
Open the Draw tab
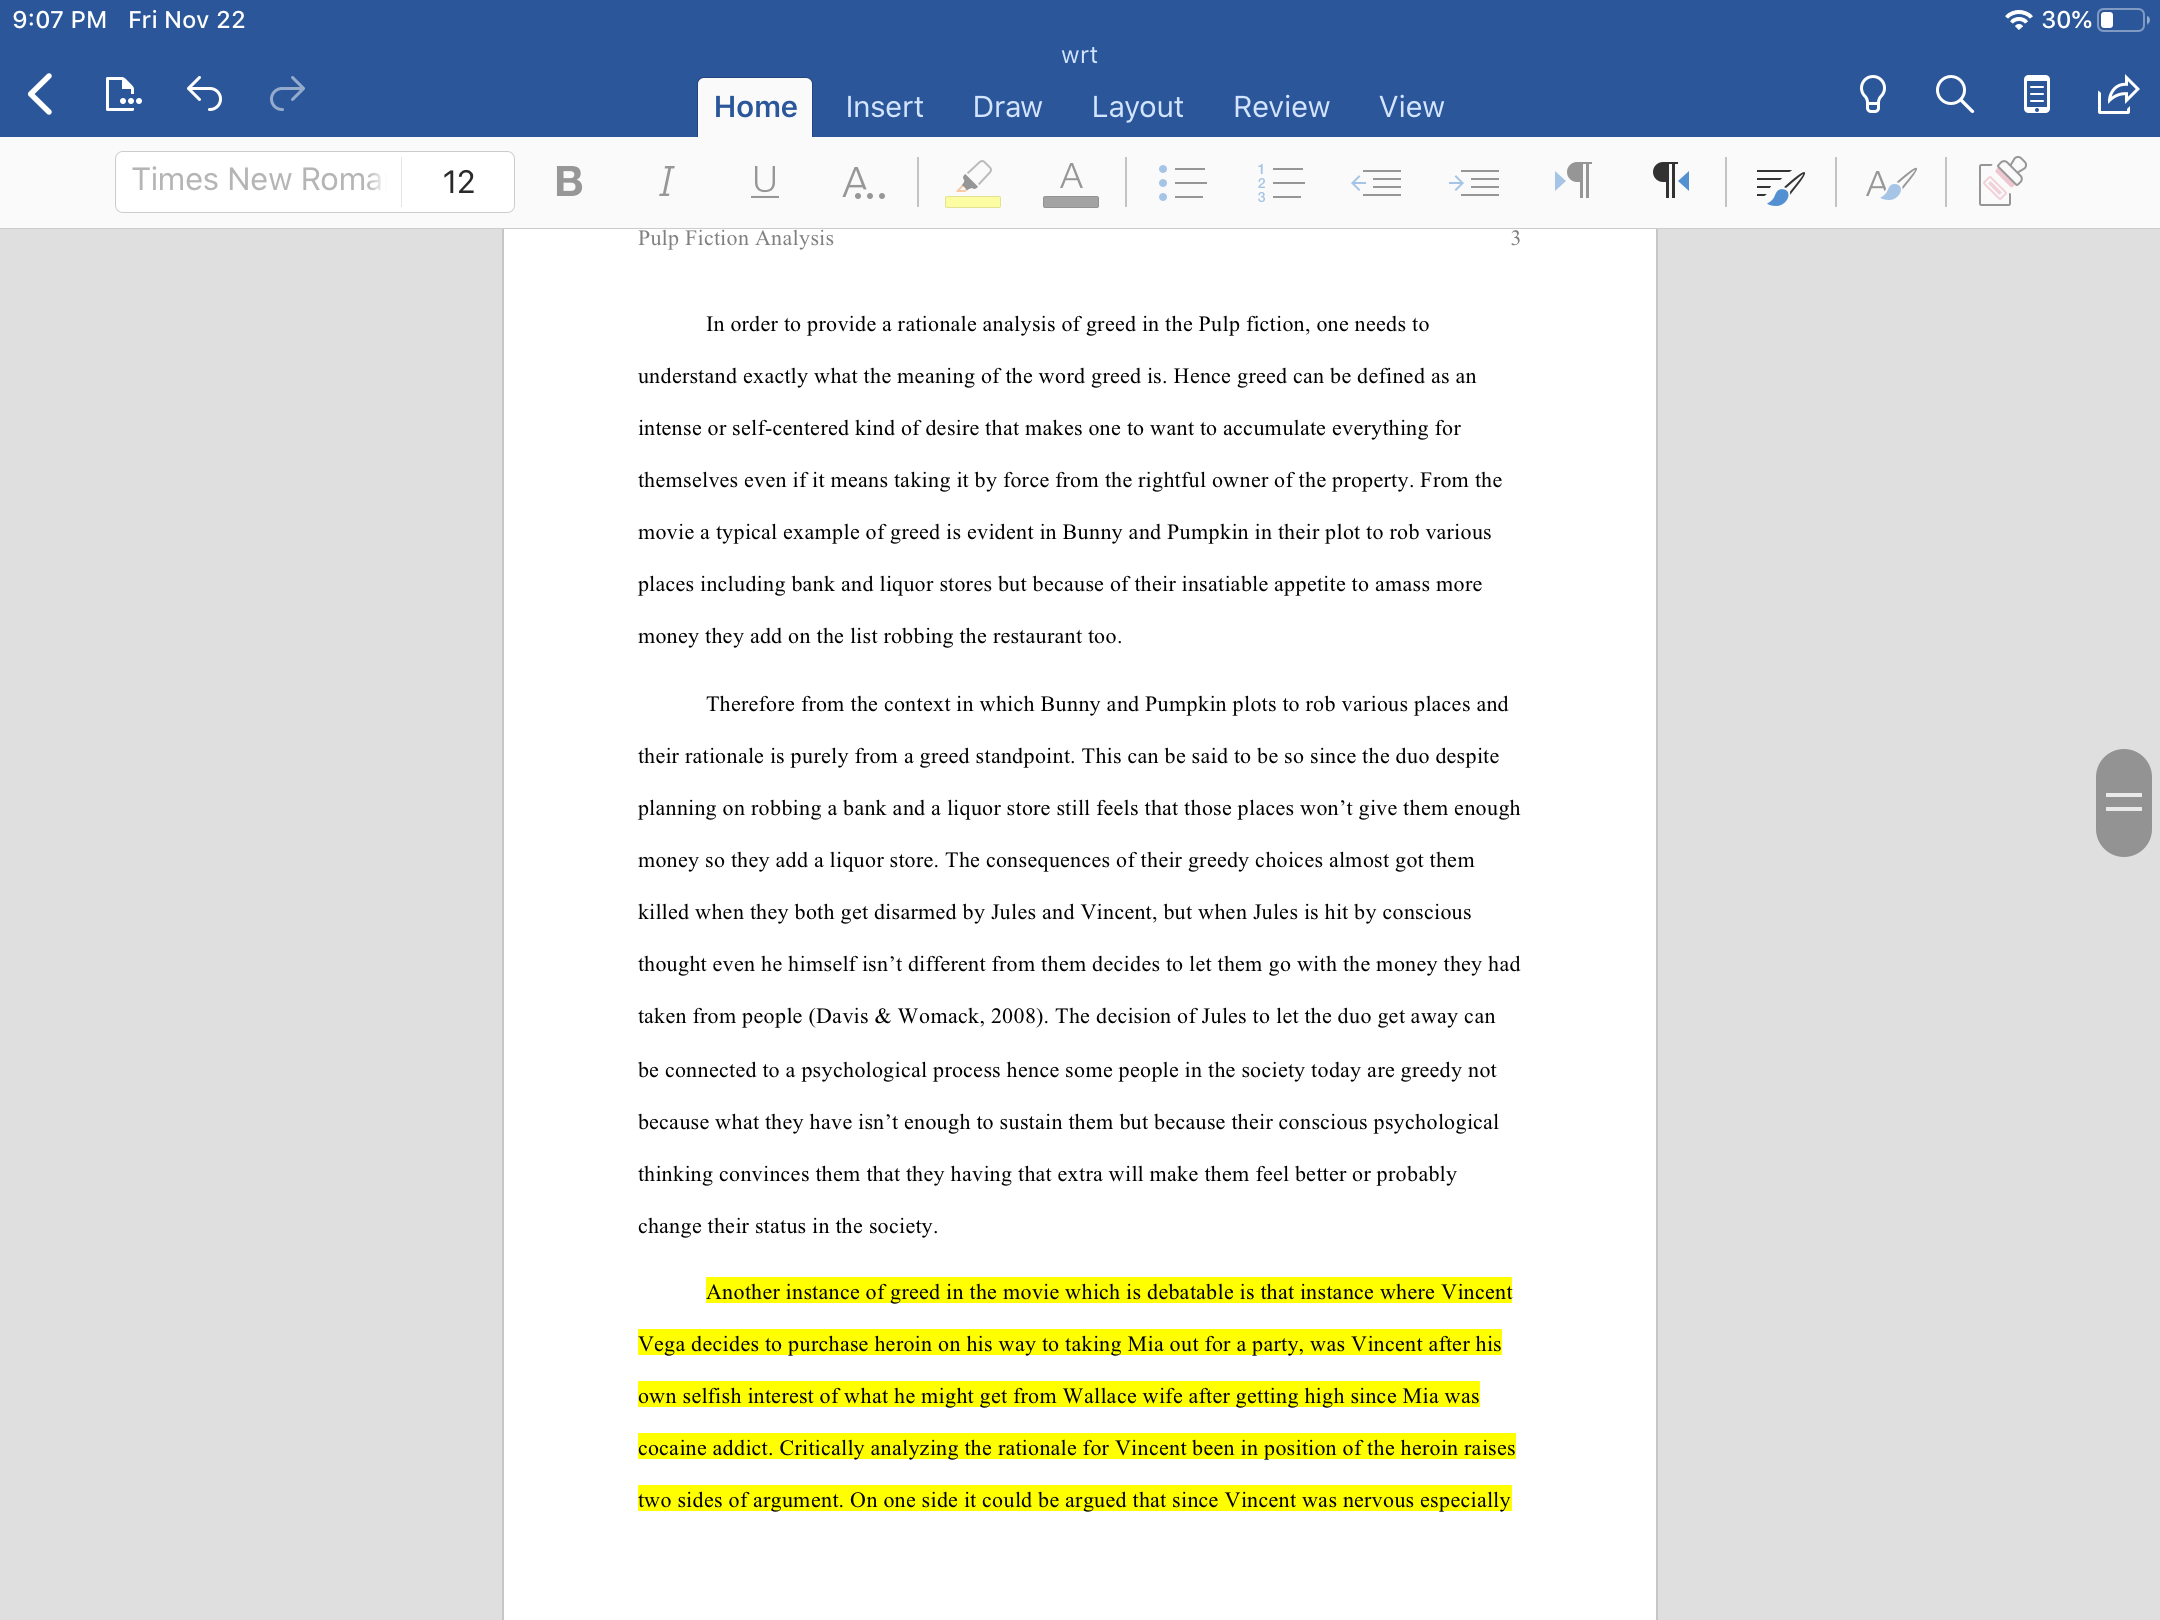click(x=1007, y=107)
